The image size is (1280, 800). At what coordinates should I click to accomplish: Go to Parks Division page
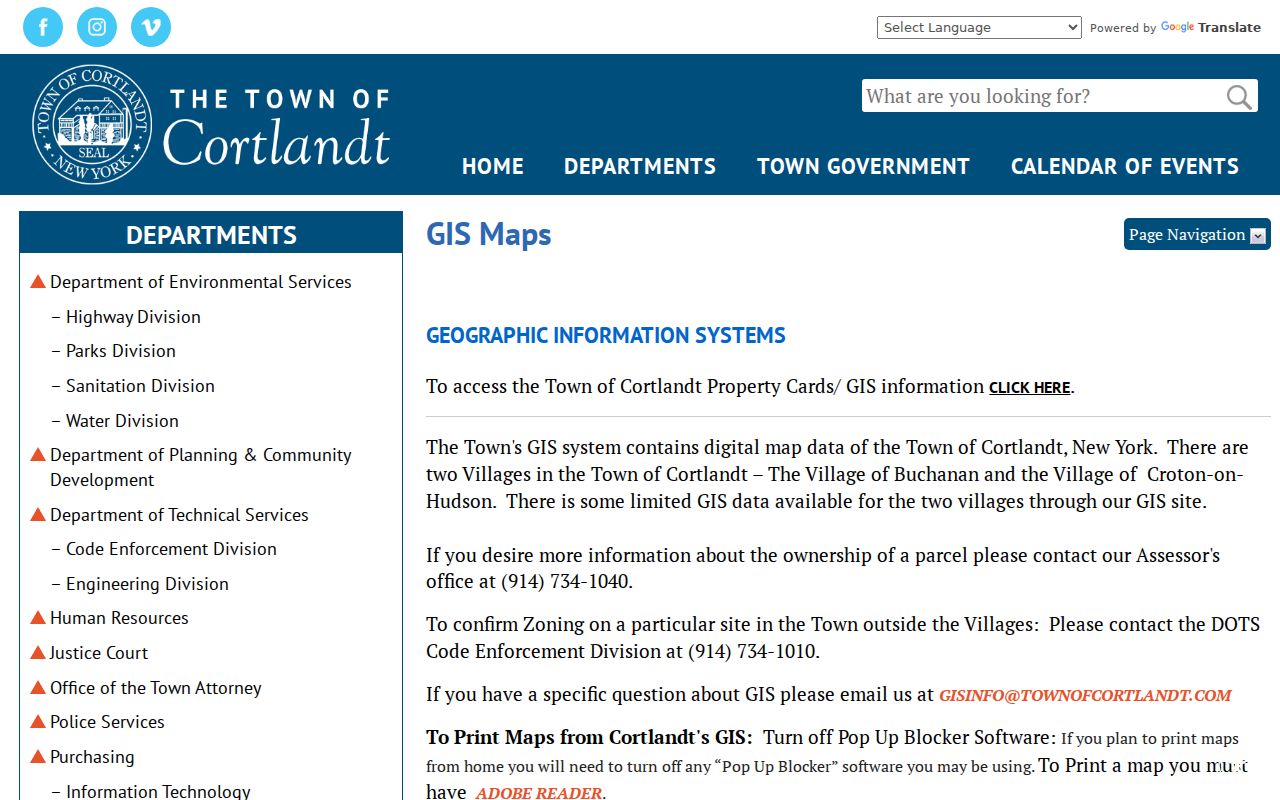[x=121, y=351]
